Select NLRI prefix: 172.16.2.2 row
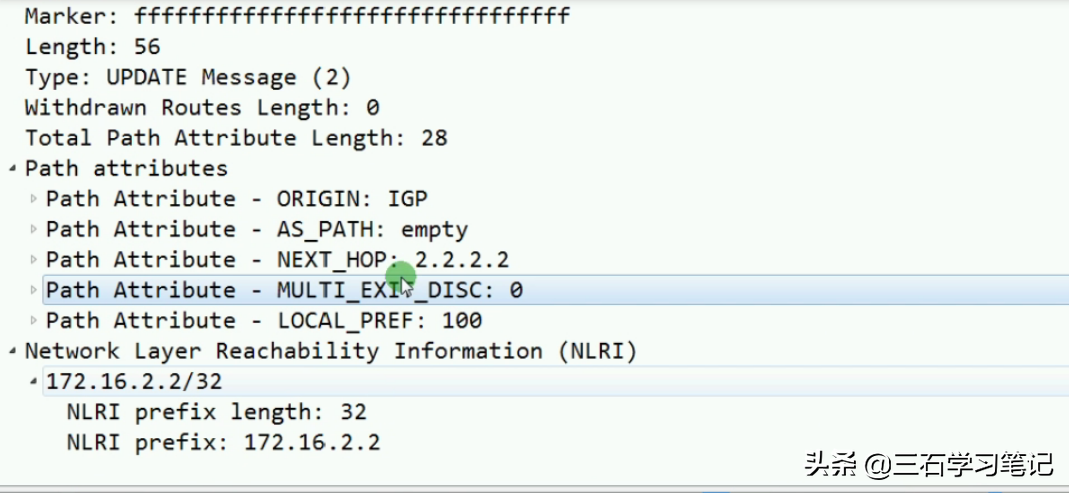The height and width of the screenshot is (493, 1069). [x=224, y=443]
